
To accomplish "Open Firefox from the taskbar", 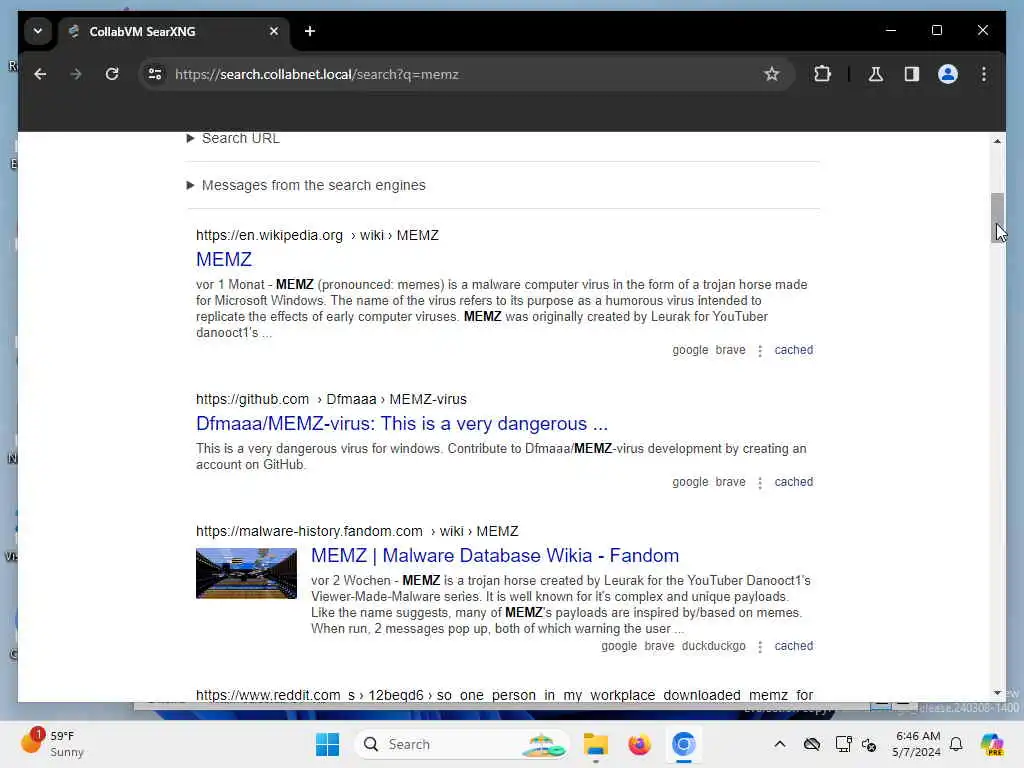I will 639,744.
